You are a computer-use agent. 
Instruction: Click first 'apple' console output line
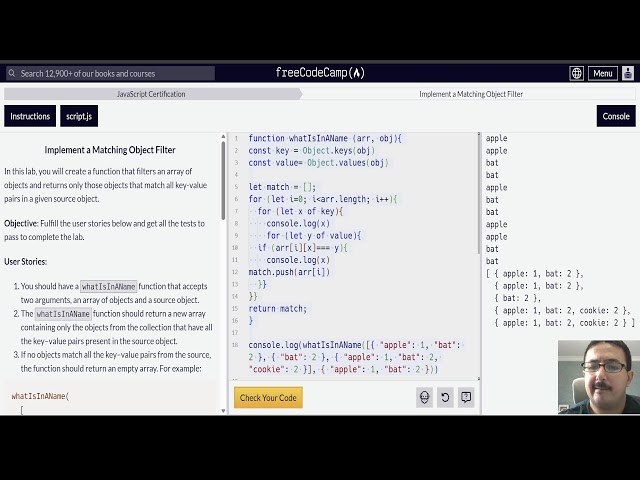[x=496, y=138]
